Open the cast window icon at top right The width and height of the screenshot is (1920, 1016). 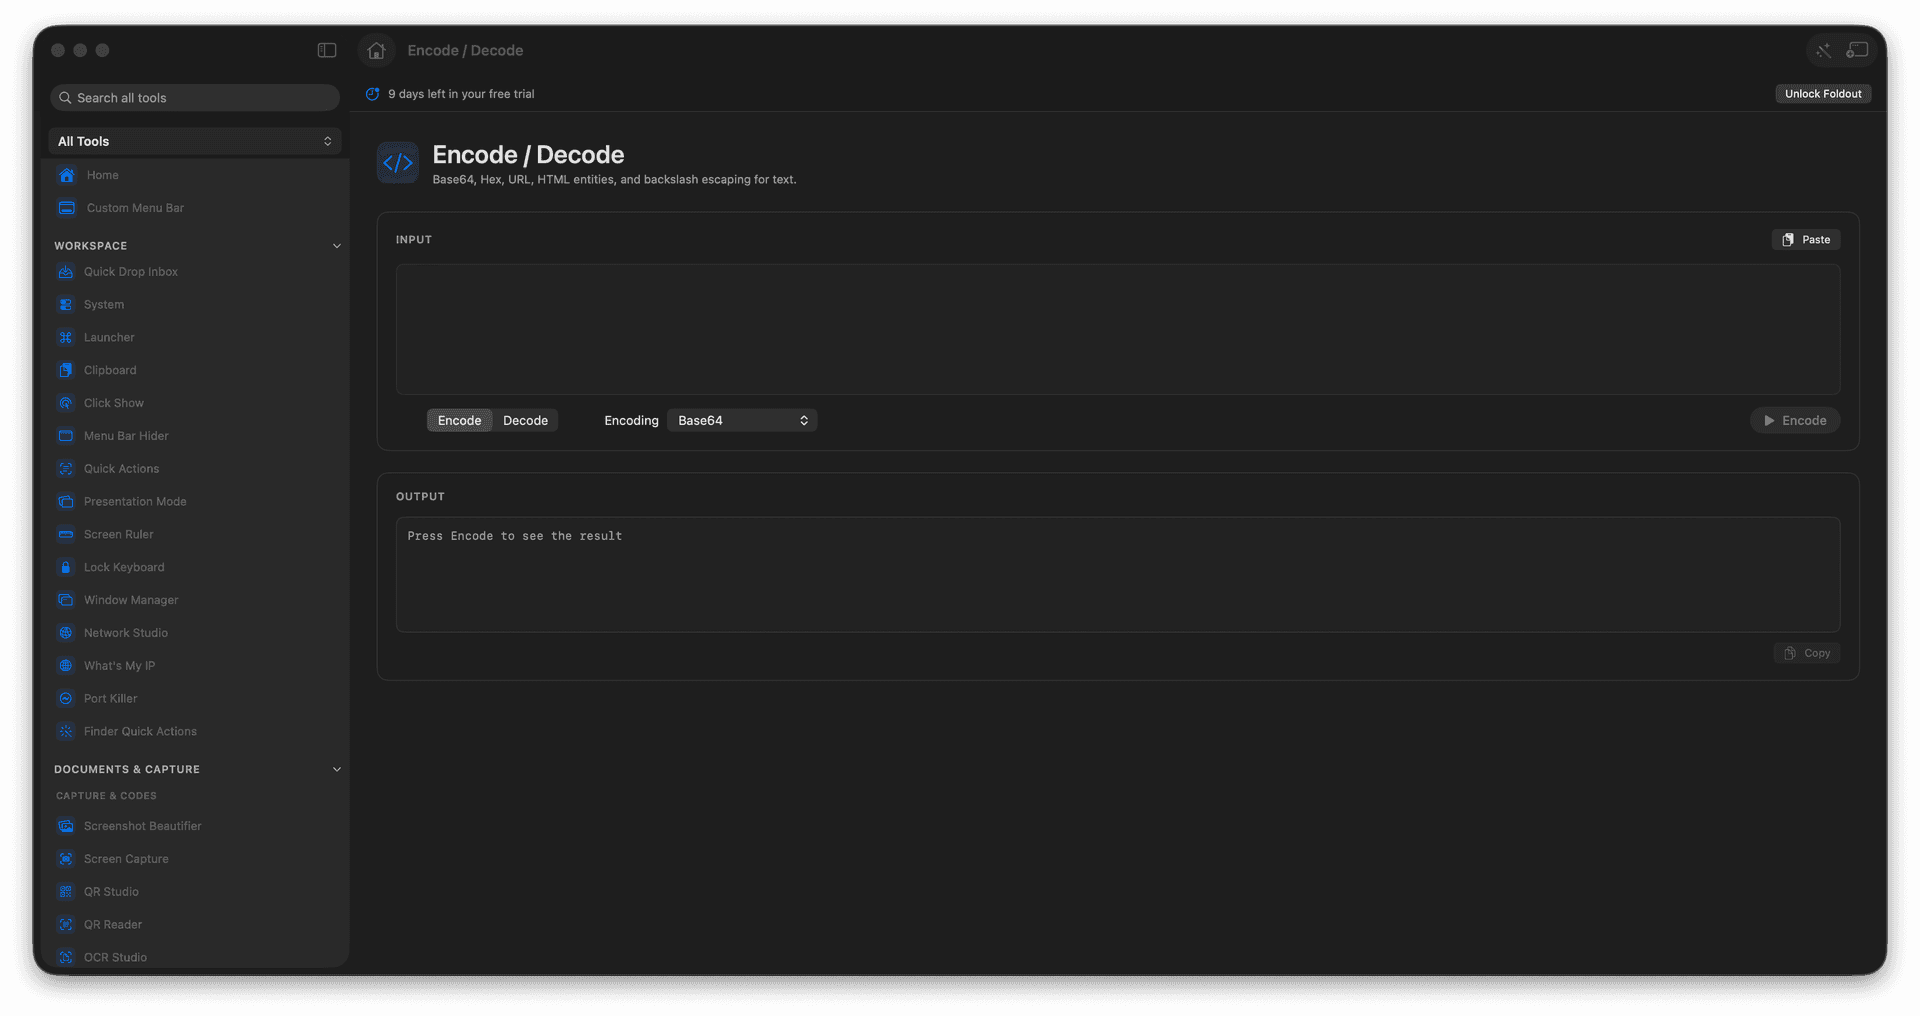coord(1857,50)
